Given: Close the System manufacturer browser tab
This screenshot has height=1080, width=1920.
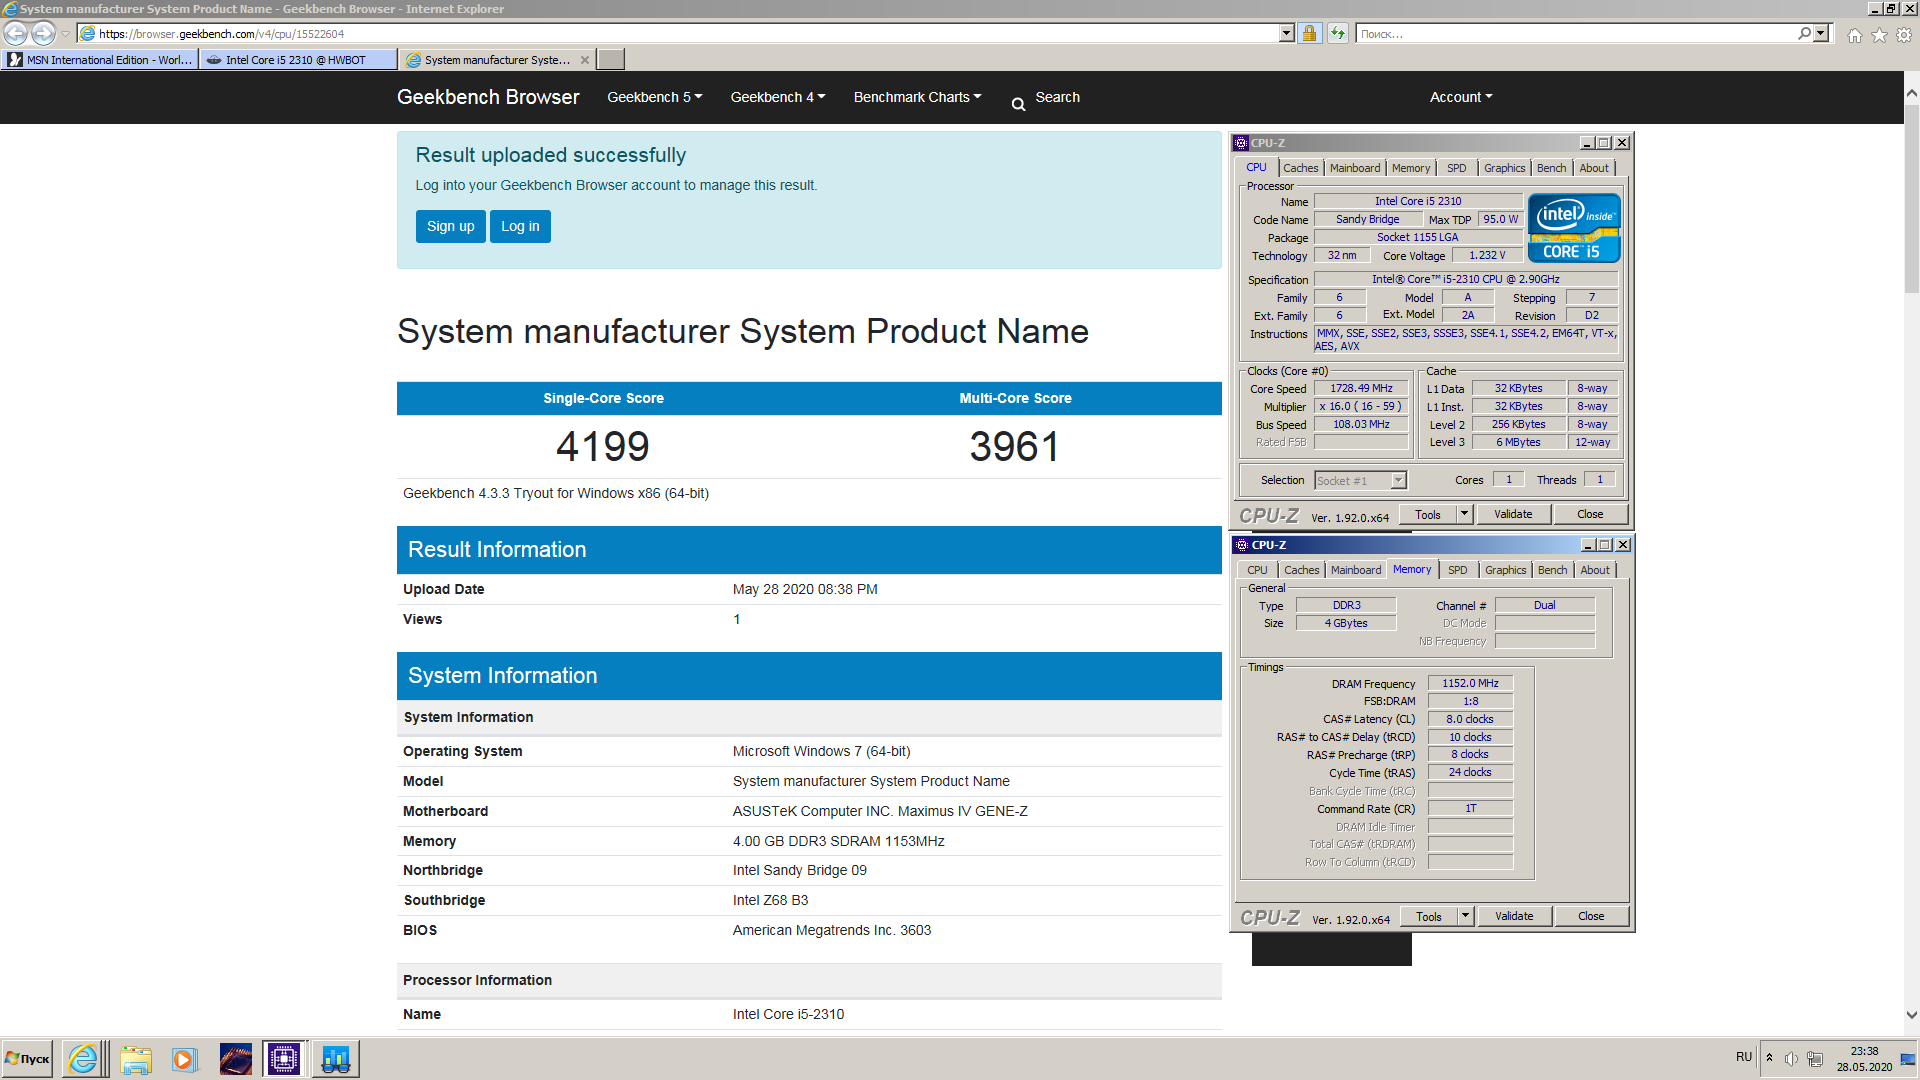Looking at the screenshot, I should click(585, 60).
